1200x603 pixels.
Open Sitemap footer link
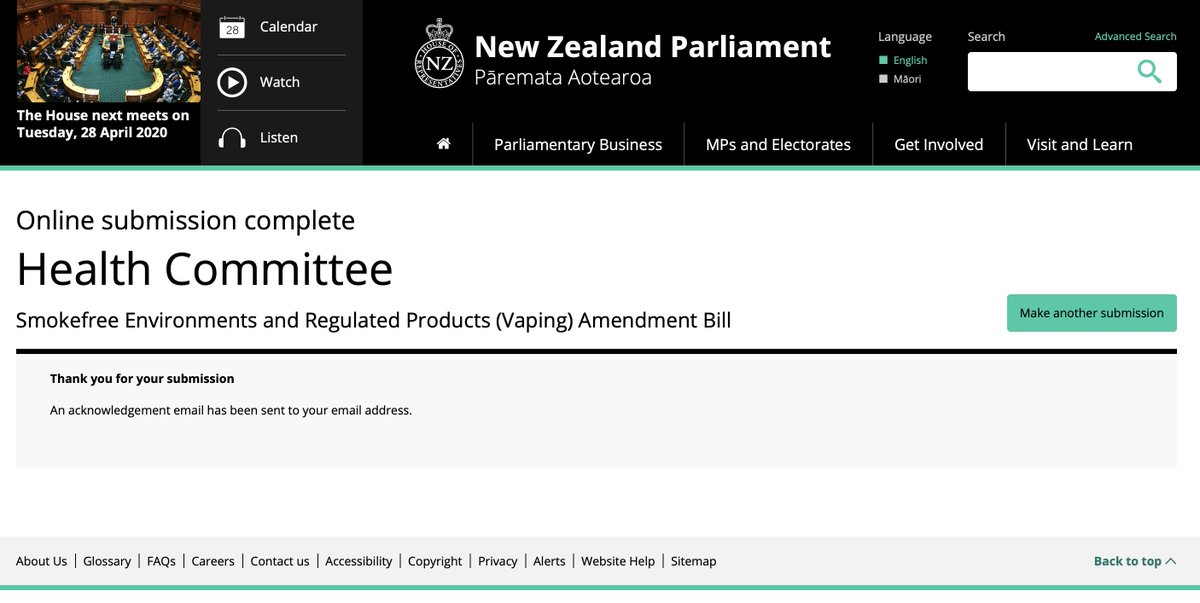tap(694, 561)
